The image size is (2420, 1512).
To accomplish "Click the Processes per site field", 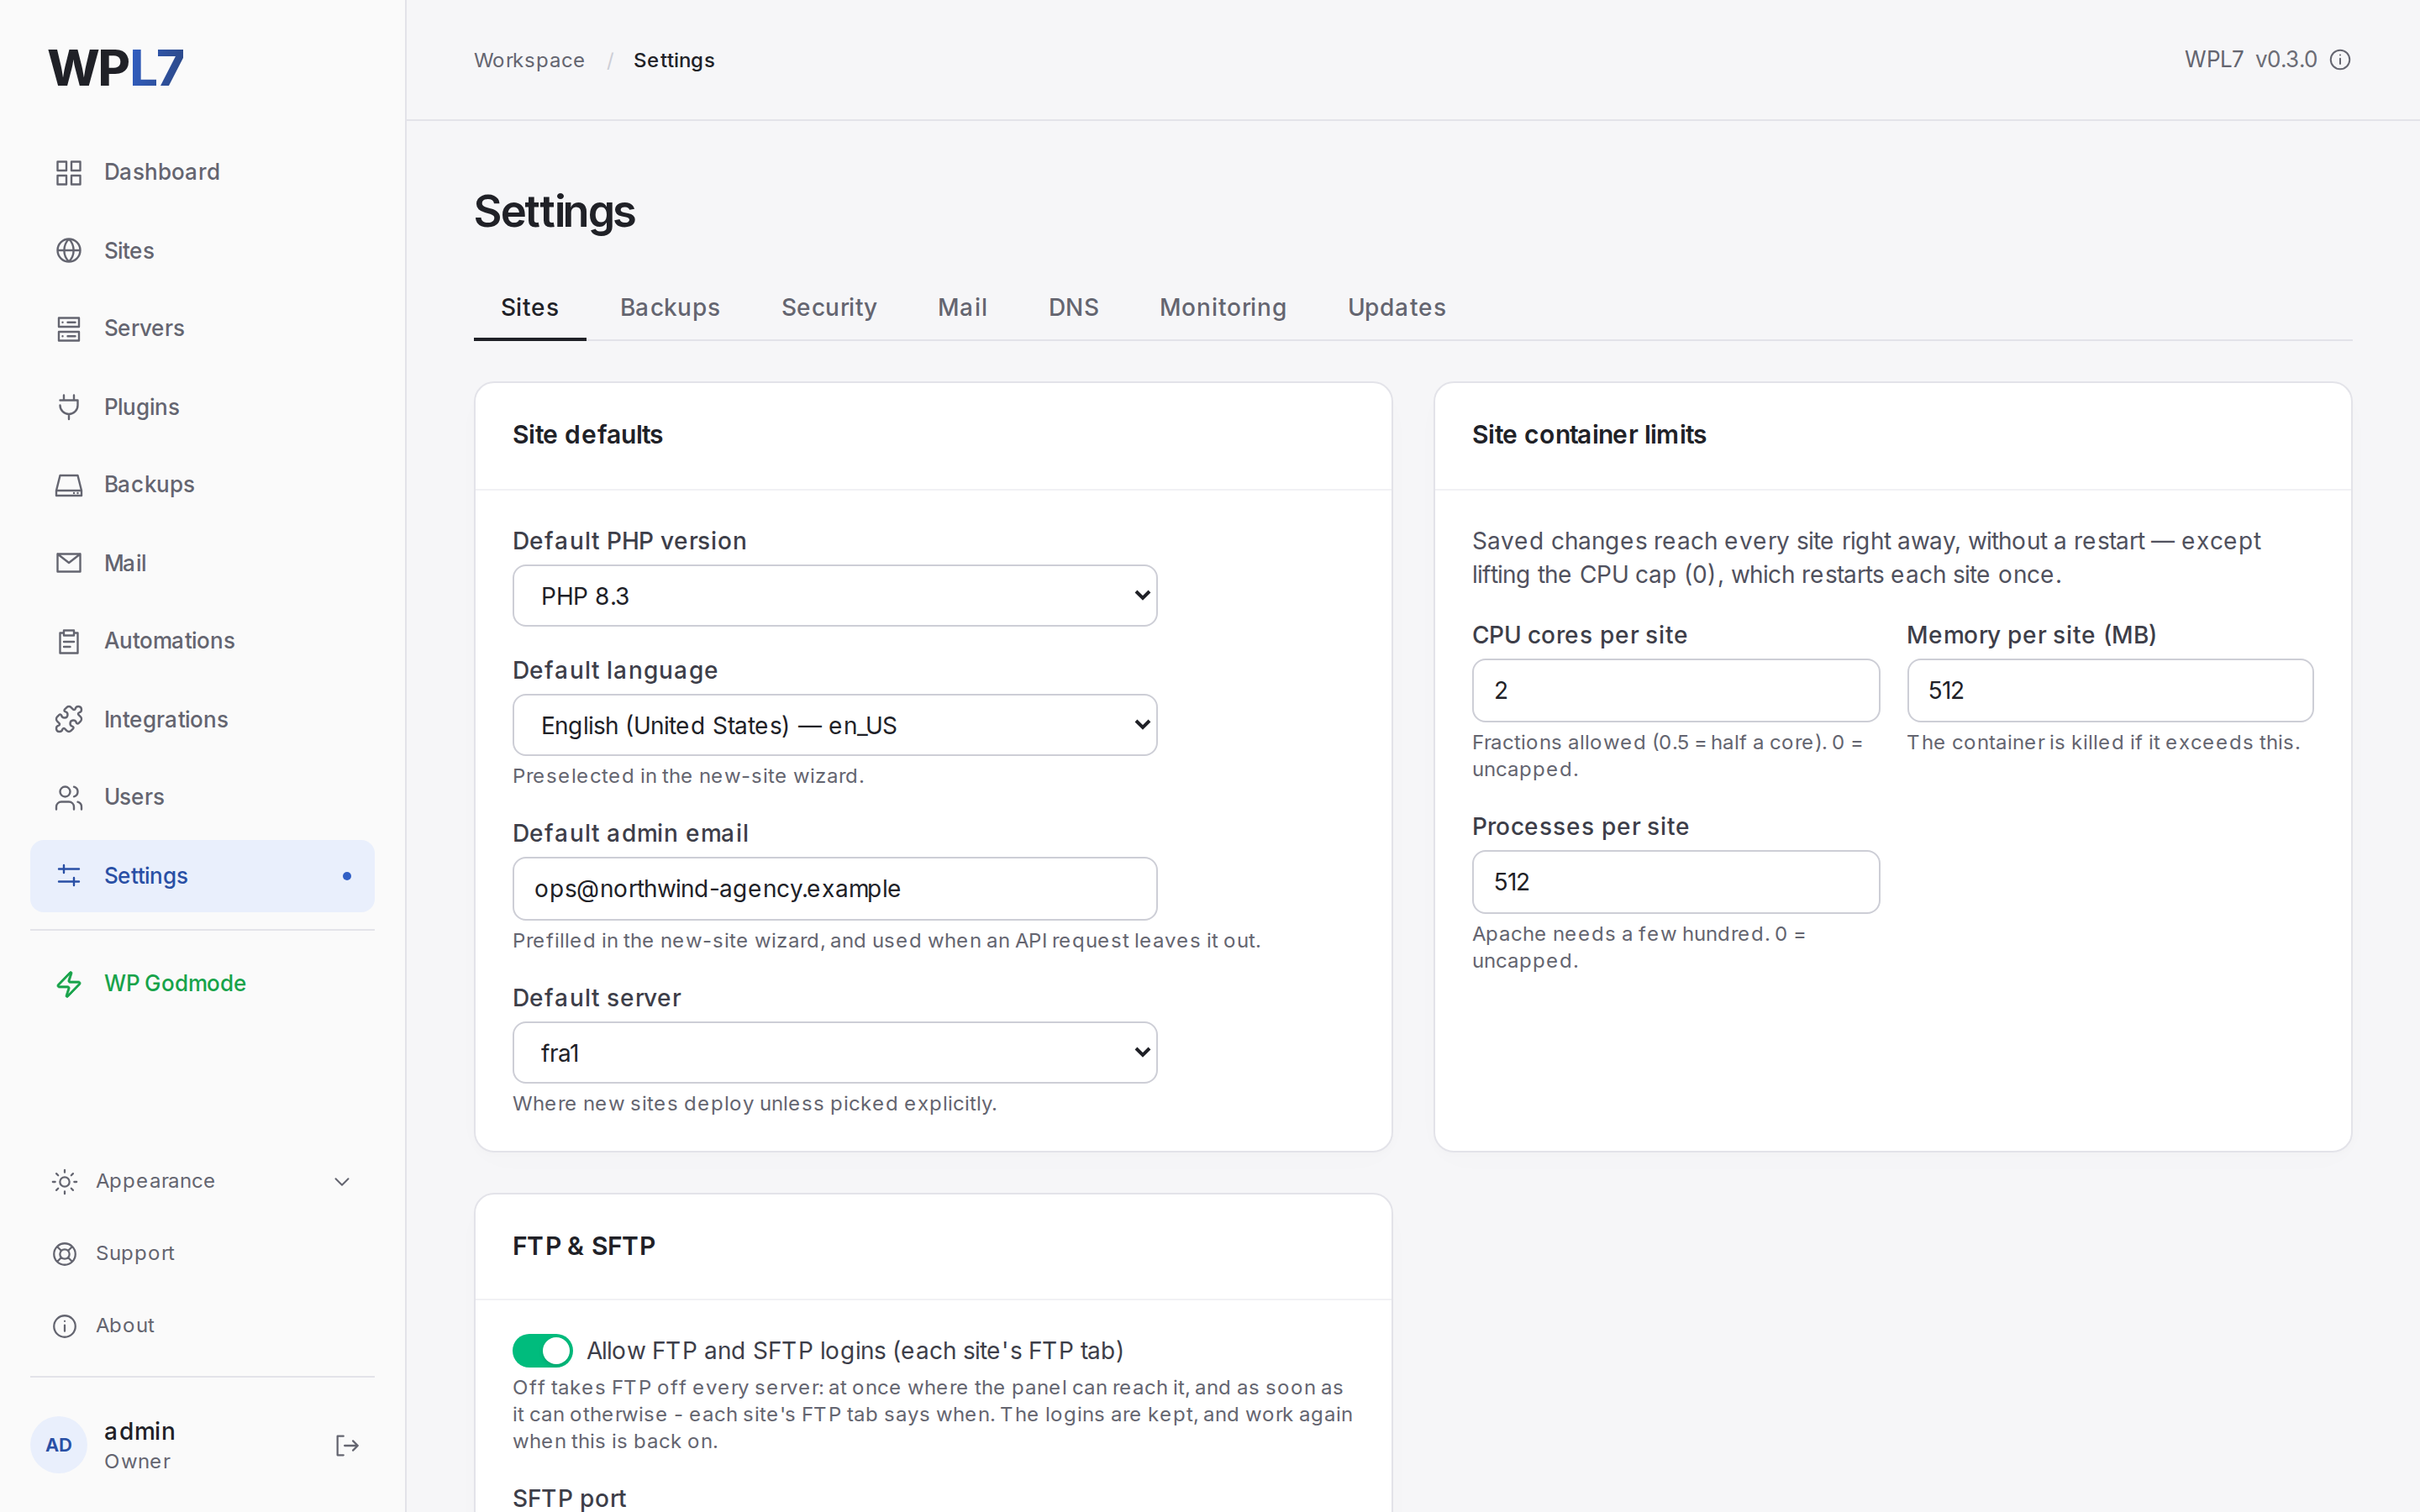I will (1675, 882).
